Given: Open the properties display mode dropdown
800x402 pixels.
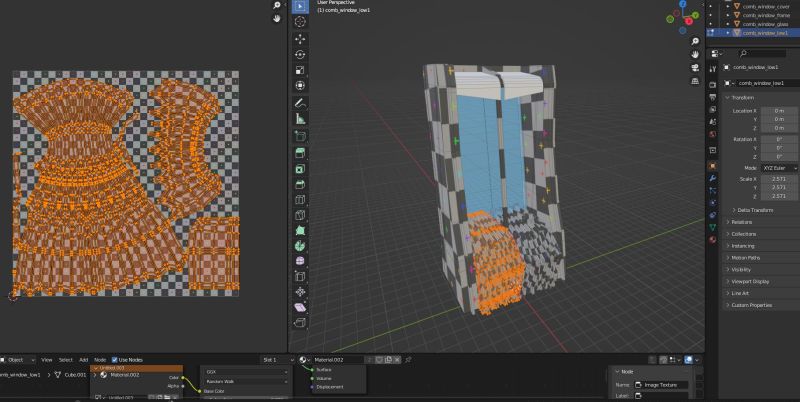Looking at the screenshot, I should coord(717,54).
